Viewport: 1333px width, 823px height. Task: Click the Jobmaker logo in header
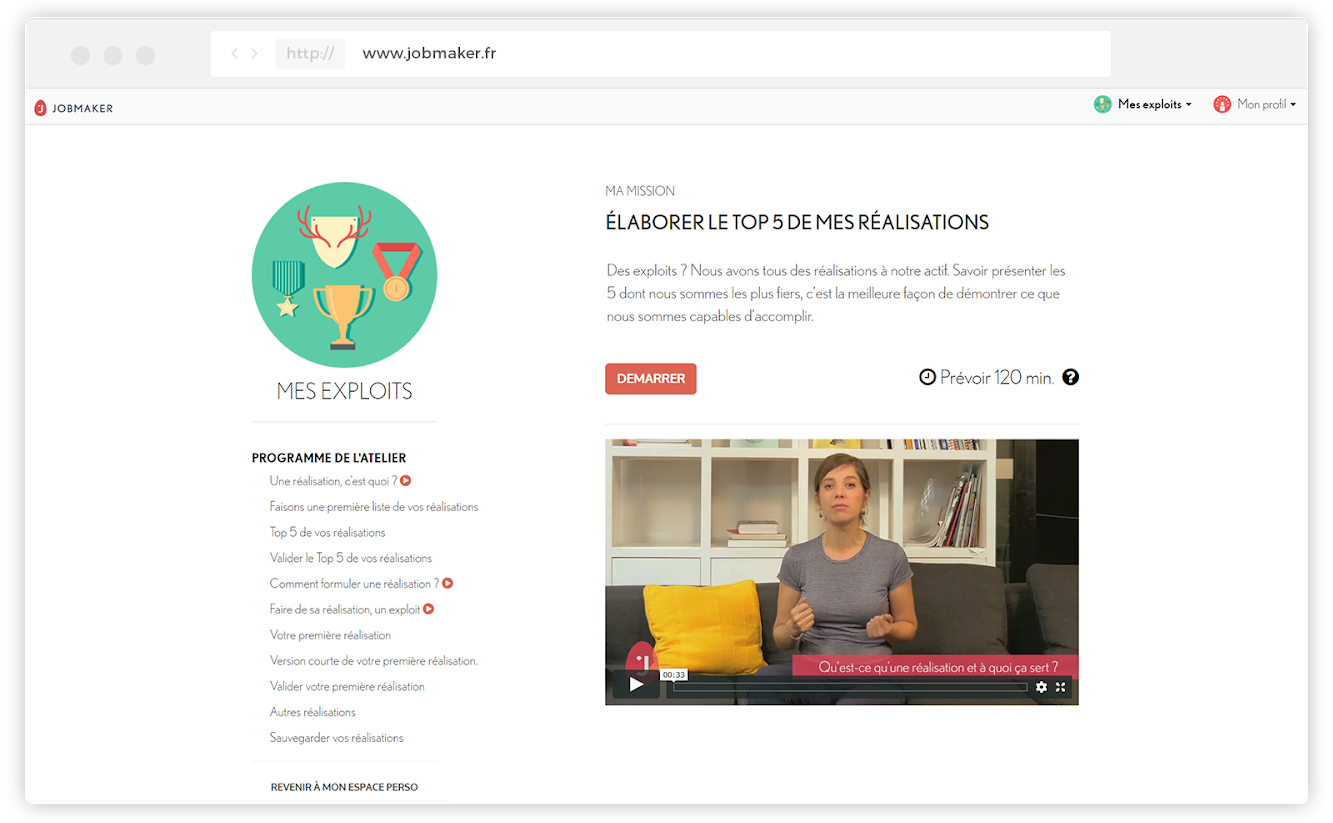tap(73, 108)
